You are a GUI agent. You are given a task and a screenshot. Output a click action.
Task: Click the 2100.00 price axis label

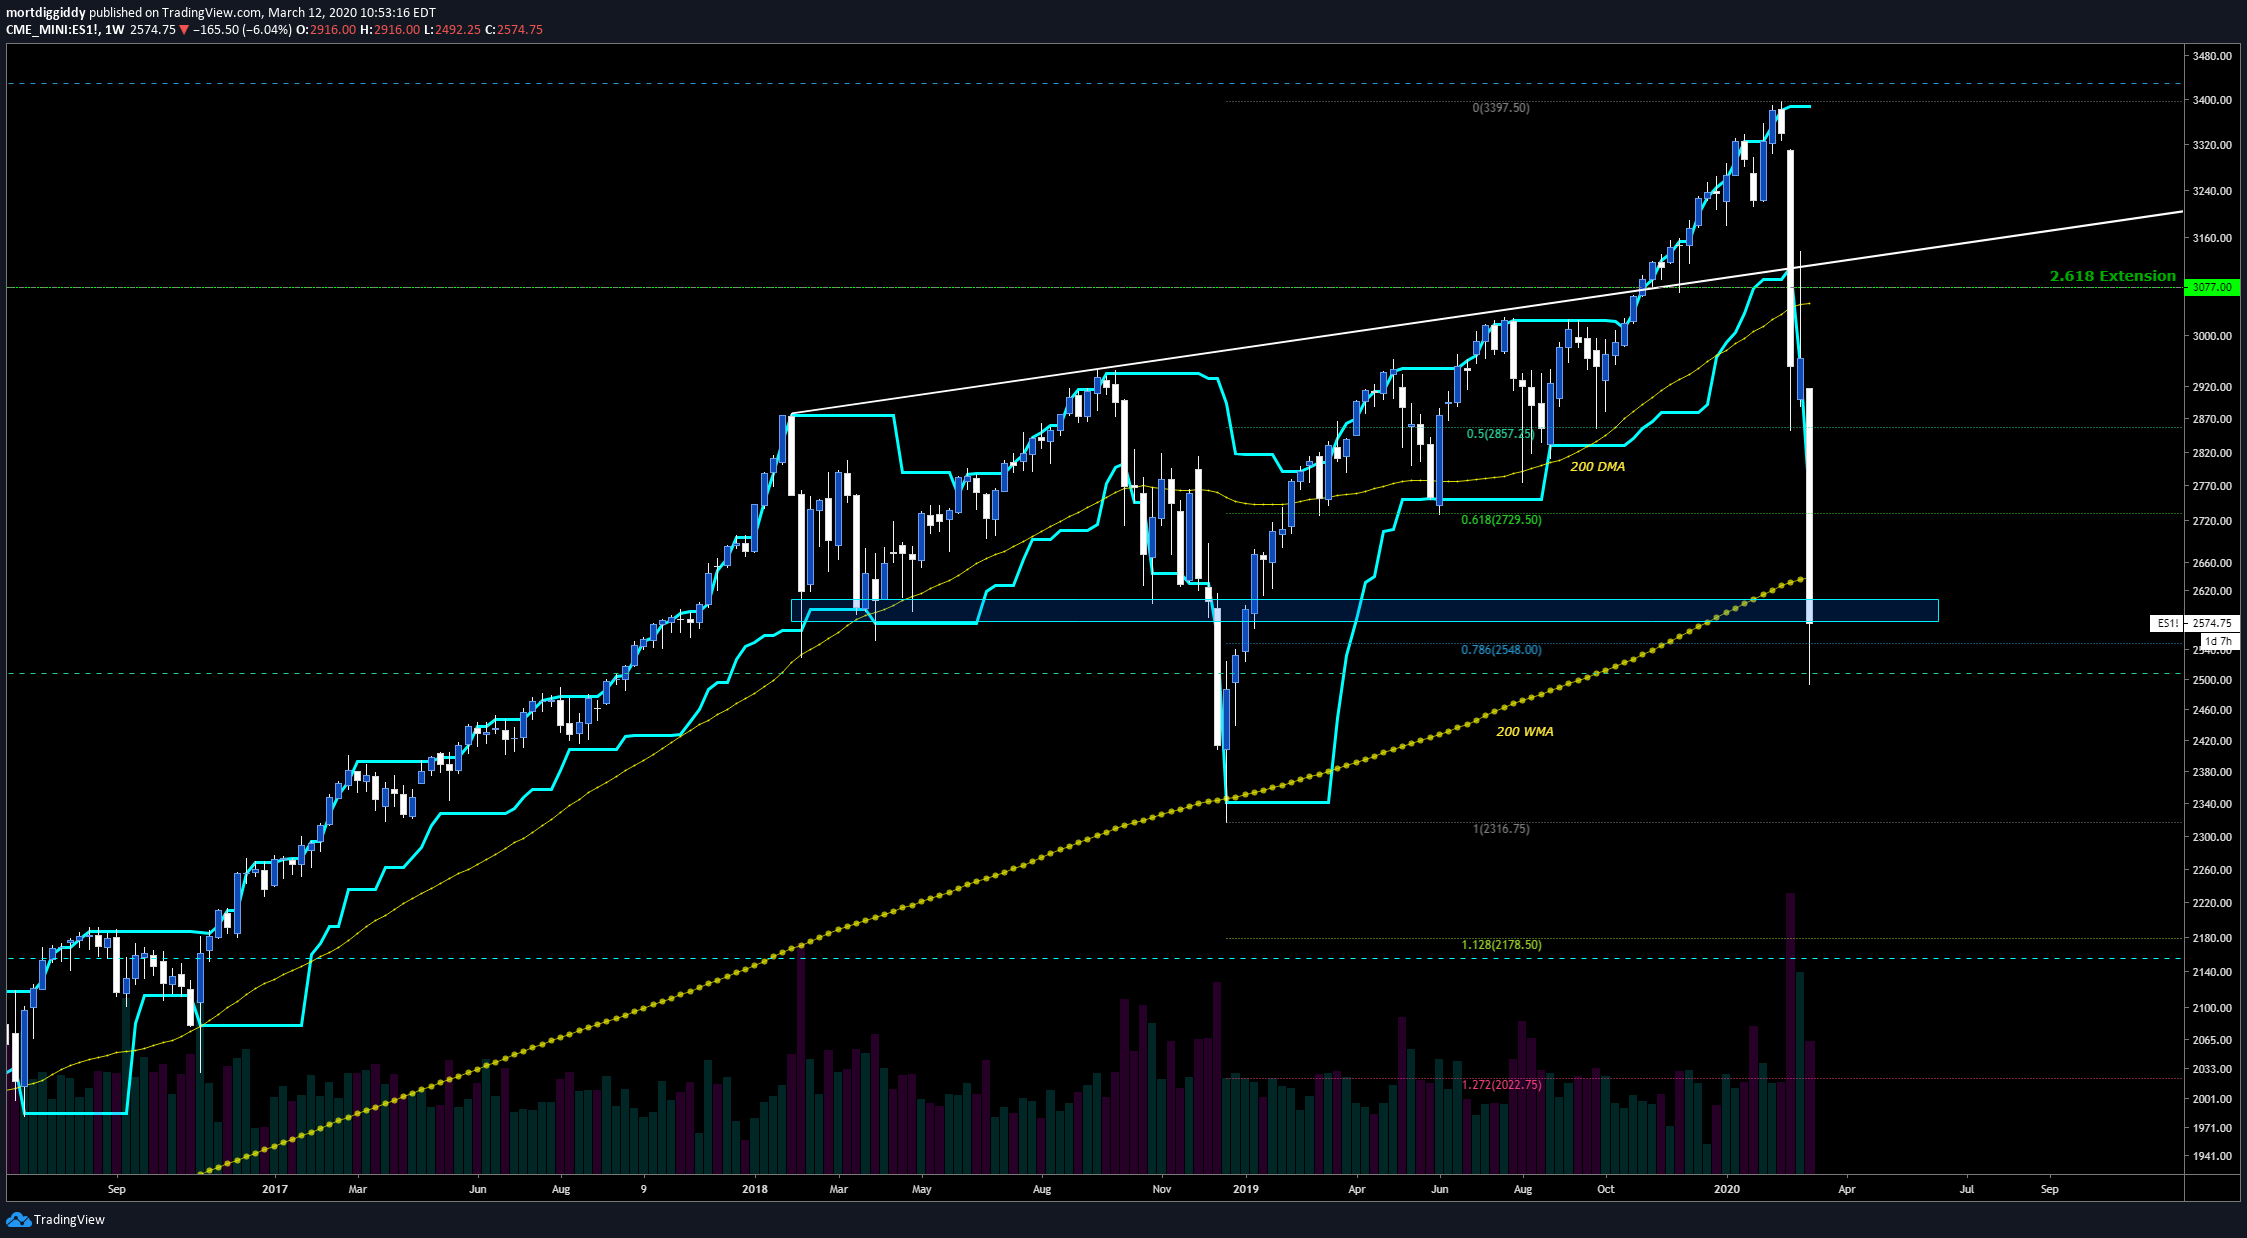(x=2212, y=1008)
